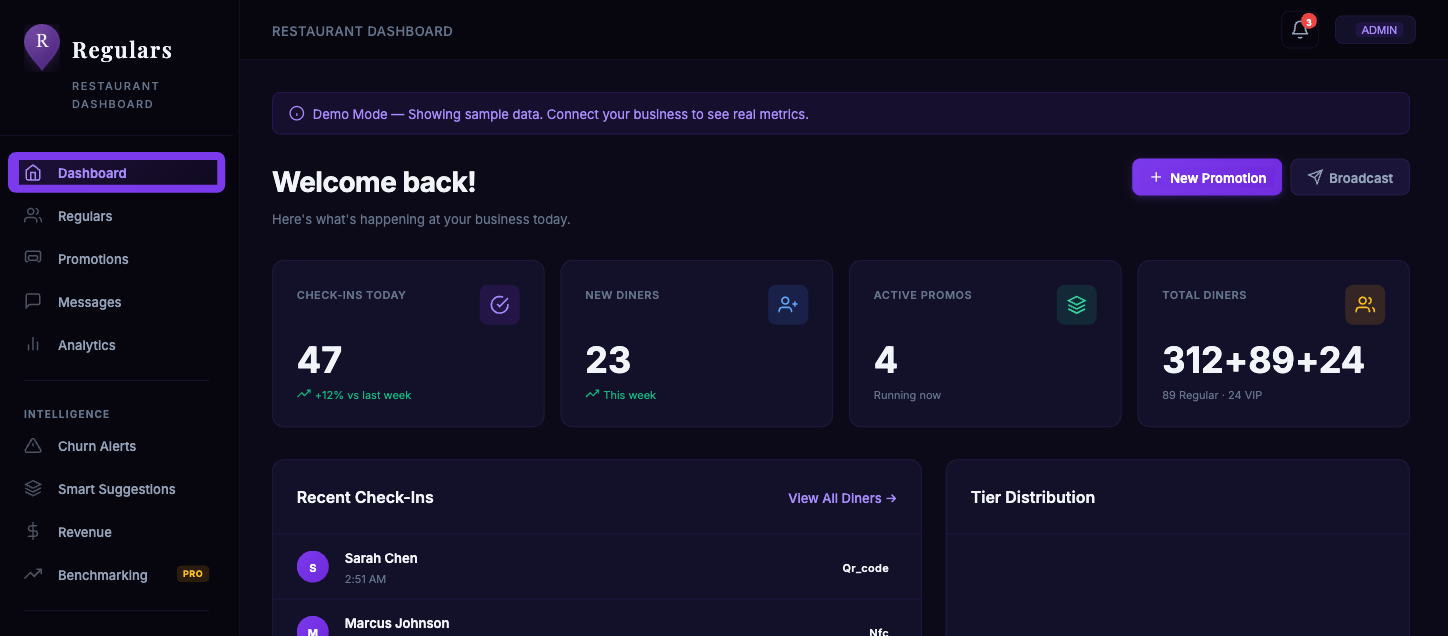Click the Analytics bar-chart icon
Image resolution: width=1448 pixels, height=636 pixels.
(x=33, y=344)
